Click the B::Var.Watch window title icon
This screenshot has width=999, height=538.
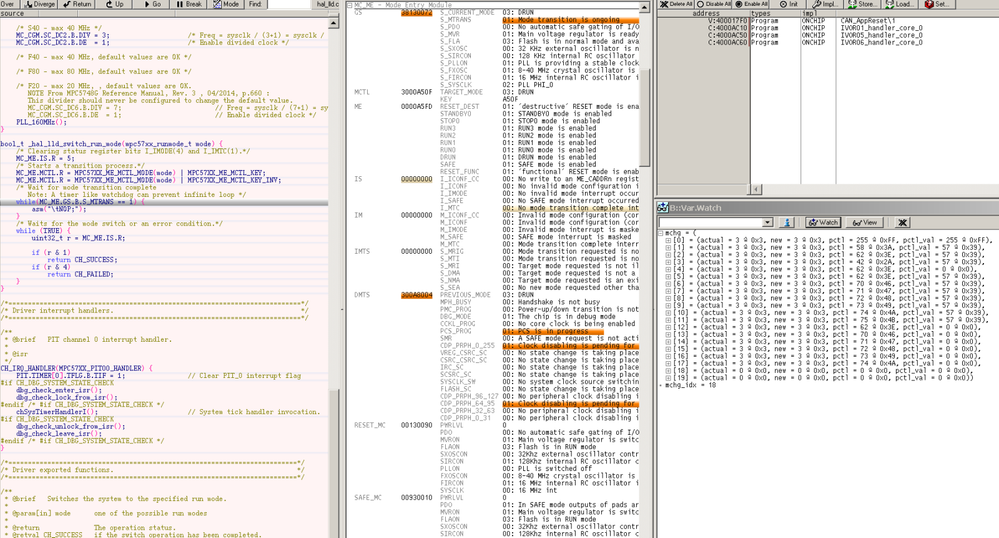point(663,208)
